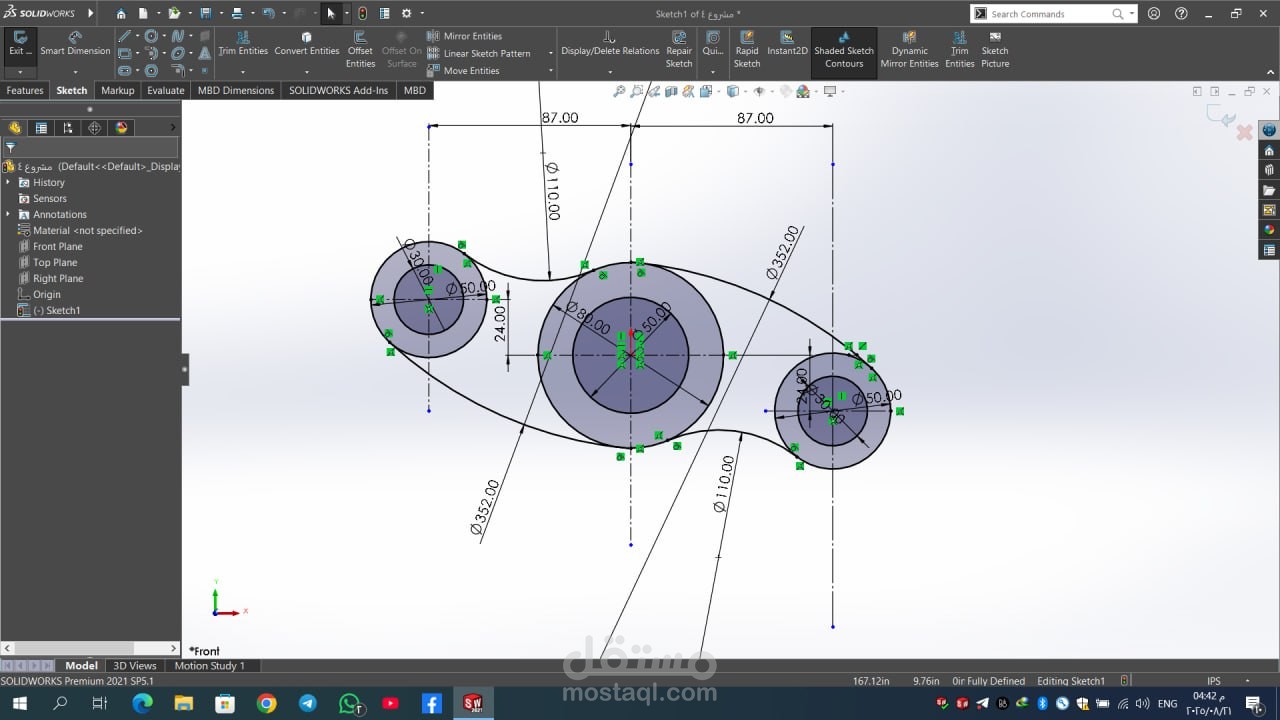
Task: Click the Smart Dimension tool
Action: [75, 43]
